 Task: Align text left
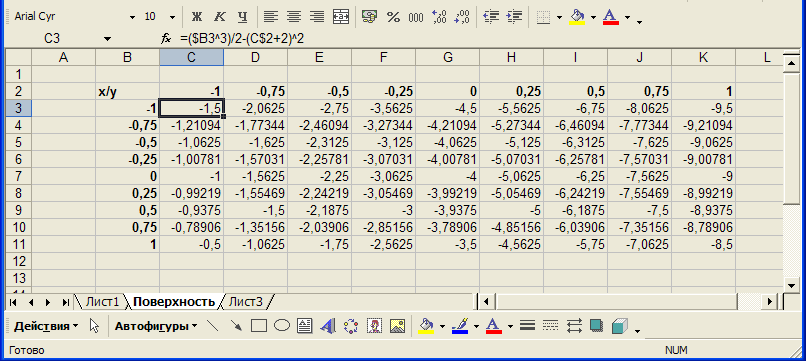coord(271,17)
